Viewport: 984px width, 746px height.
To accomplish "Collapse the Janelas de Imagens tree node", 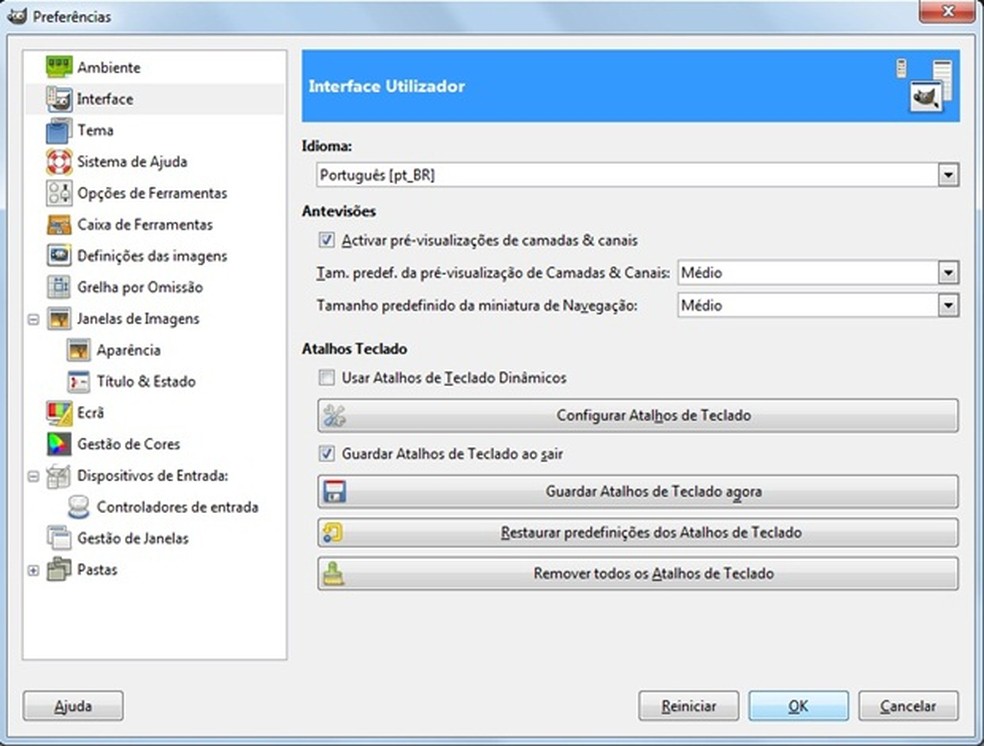I will tap(33, 319).
